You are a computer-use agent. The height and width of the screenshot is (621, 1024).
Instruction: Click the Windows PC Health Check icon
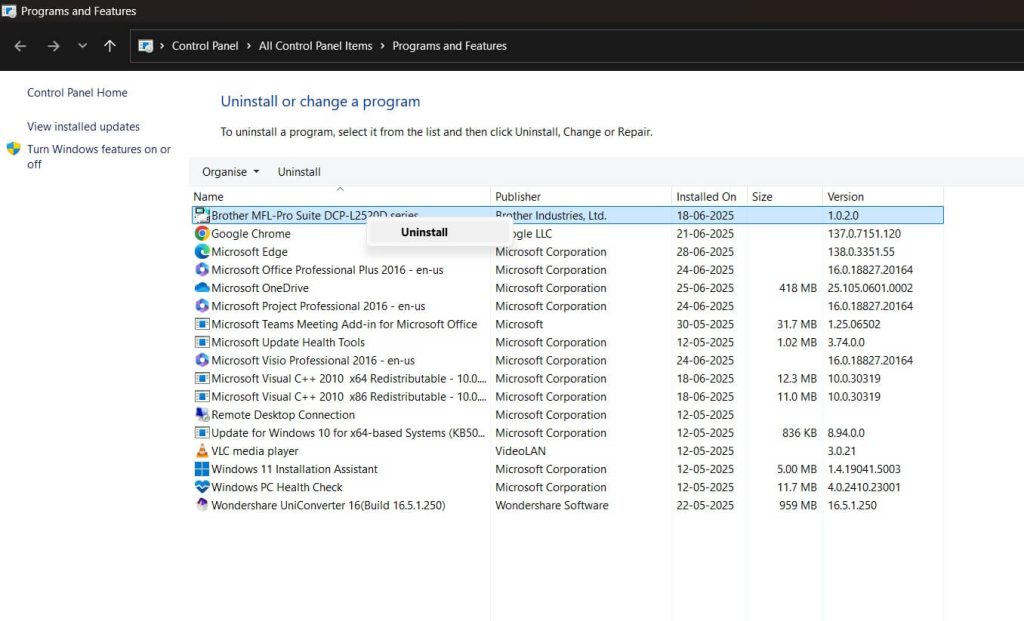coord(202,486)
